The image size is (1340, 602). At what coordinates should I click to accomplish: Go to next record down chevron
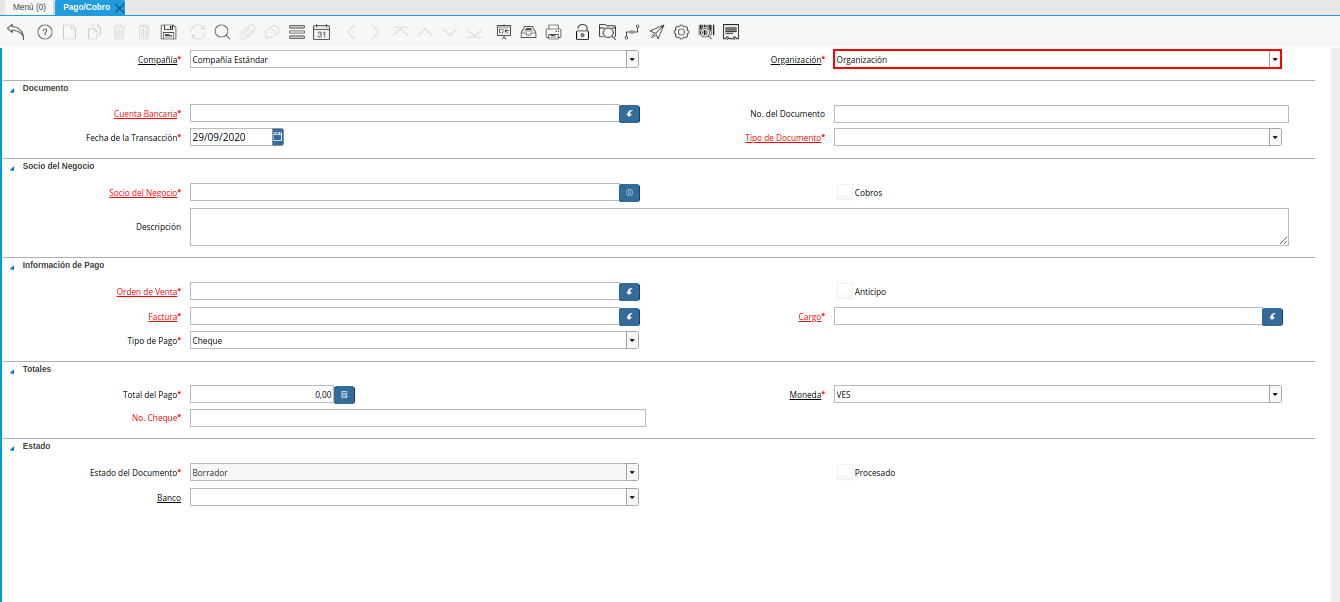450,32
